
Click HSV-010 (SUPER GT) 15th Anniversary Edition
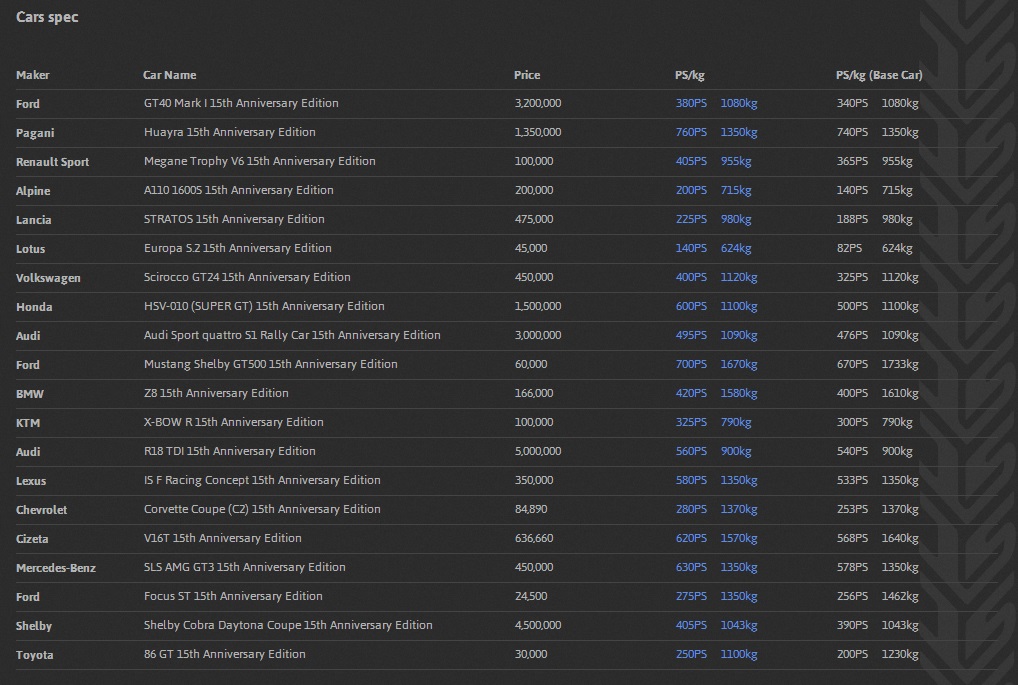pyautogui.click(x=264, y=306)
